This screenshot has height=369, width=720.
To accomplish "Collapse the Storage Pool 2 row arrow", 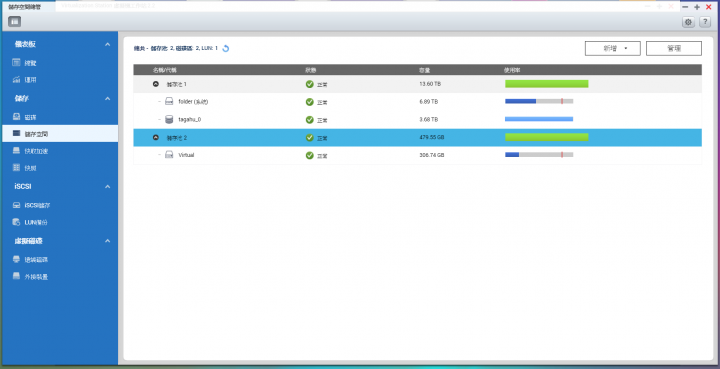I will point(156,137).
